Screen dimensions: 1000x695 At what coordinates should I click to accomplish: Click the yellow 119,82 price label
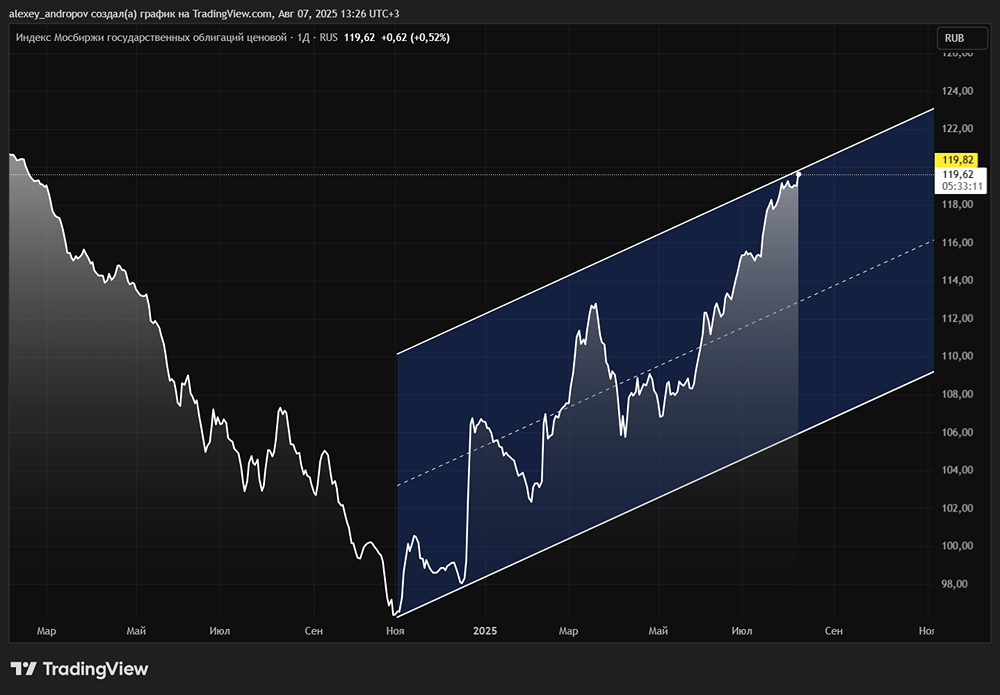[958, 160]
